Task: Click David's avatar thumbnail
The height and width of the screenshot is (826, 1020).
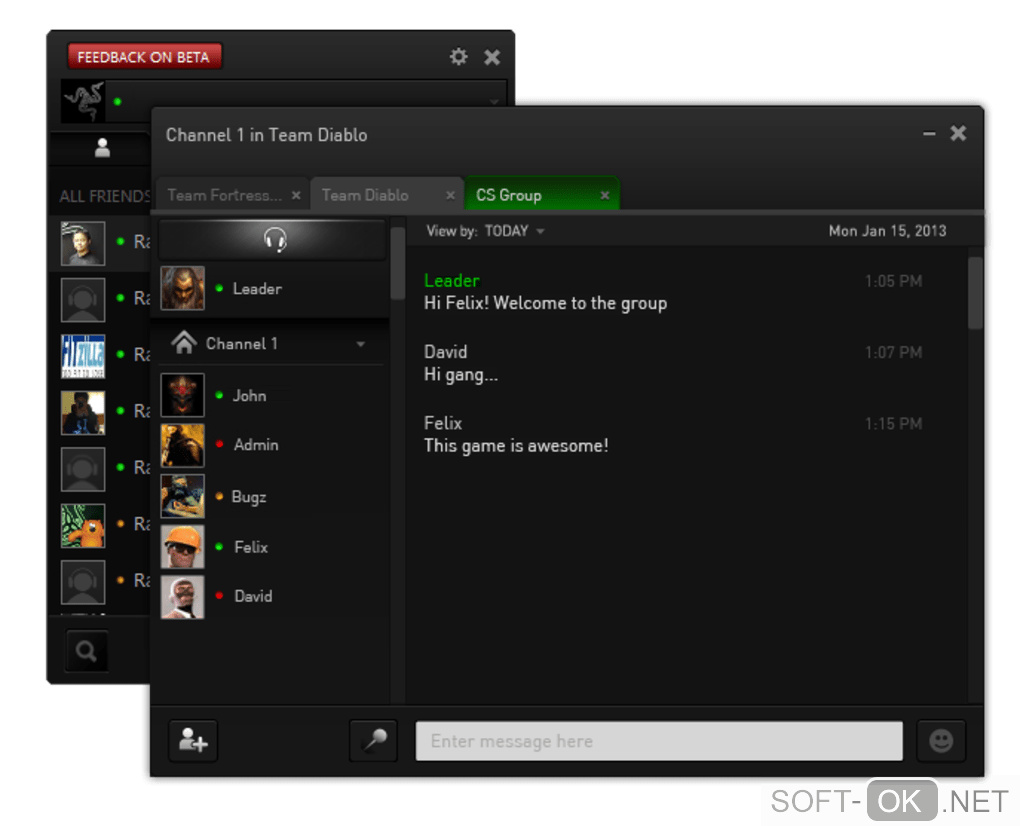Action: (x=183, y=596)
